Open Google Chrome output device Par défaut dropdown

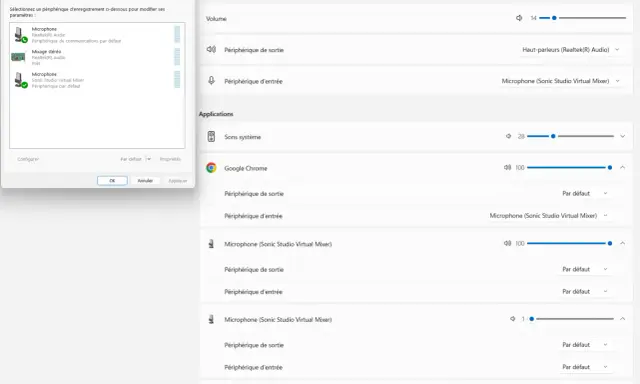point(584,193)
